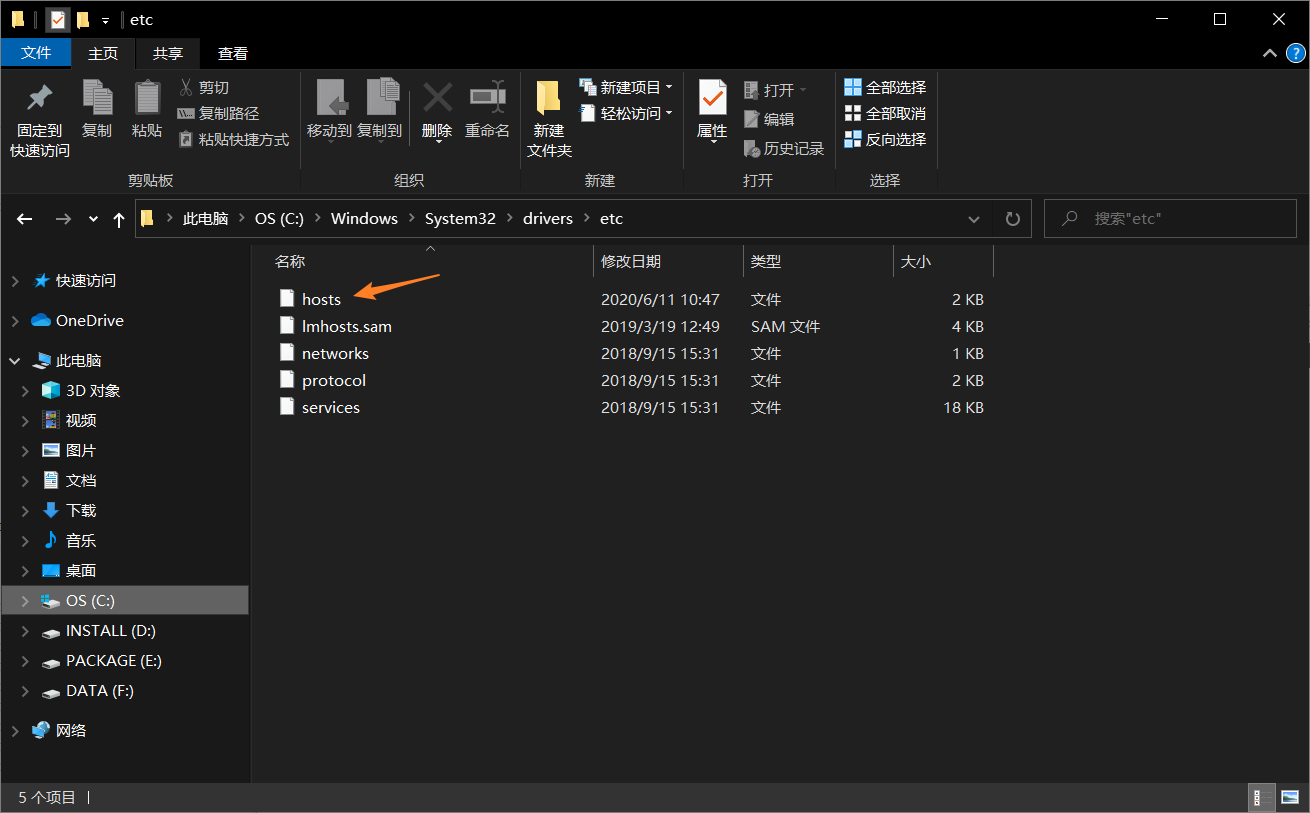Click Windows in address breadcrumb
This screenshot has width=1310, height=813.
point(364,219)
